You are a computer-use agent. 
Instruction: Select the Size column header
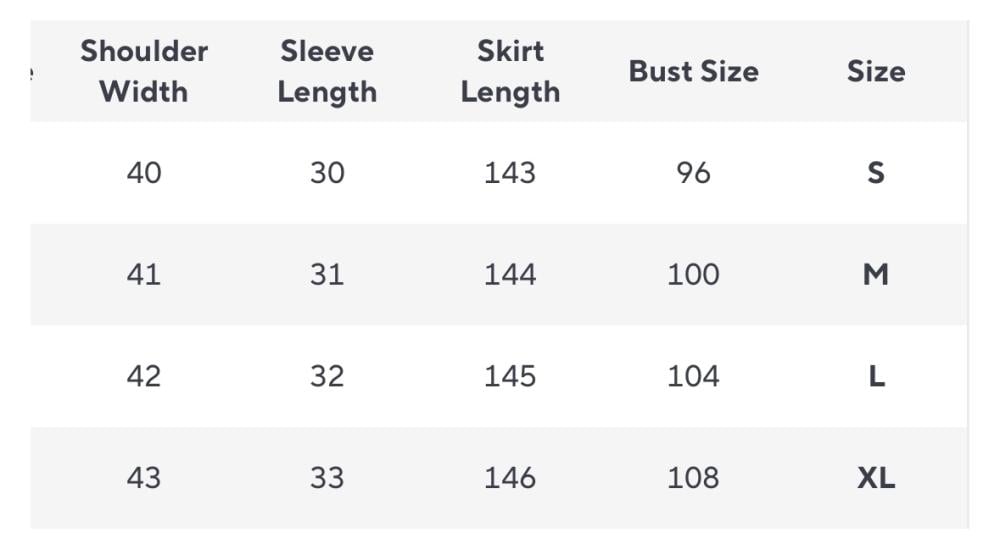[x=876, y=71]
